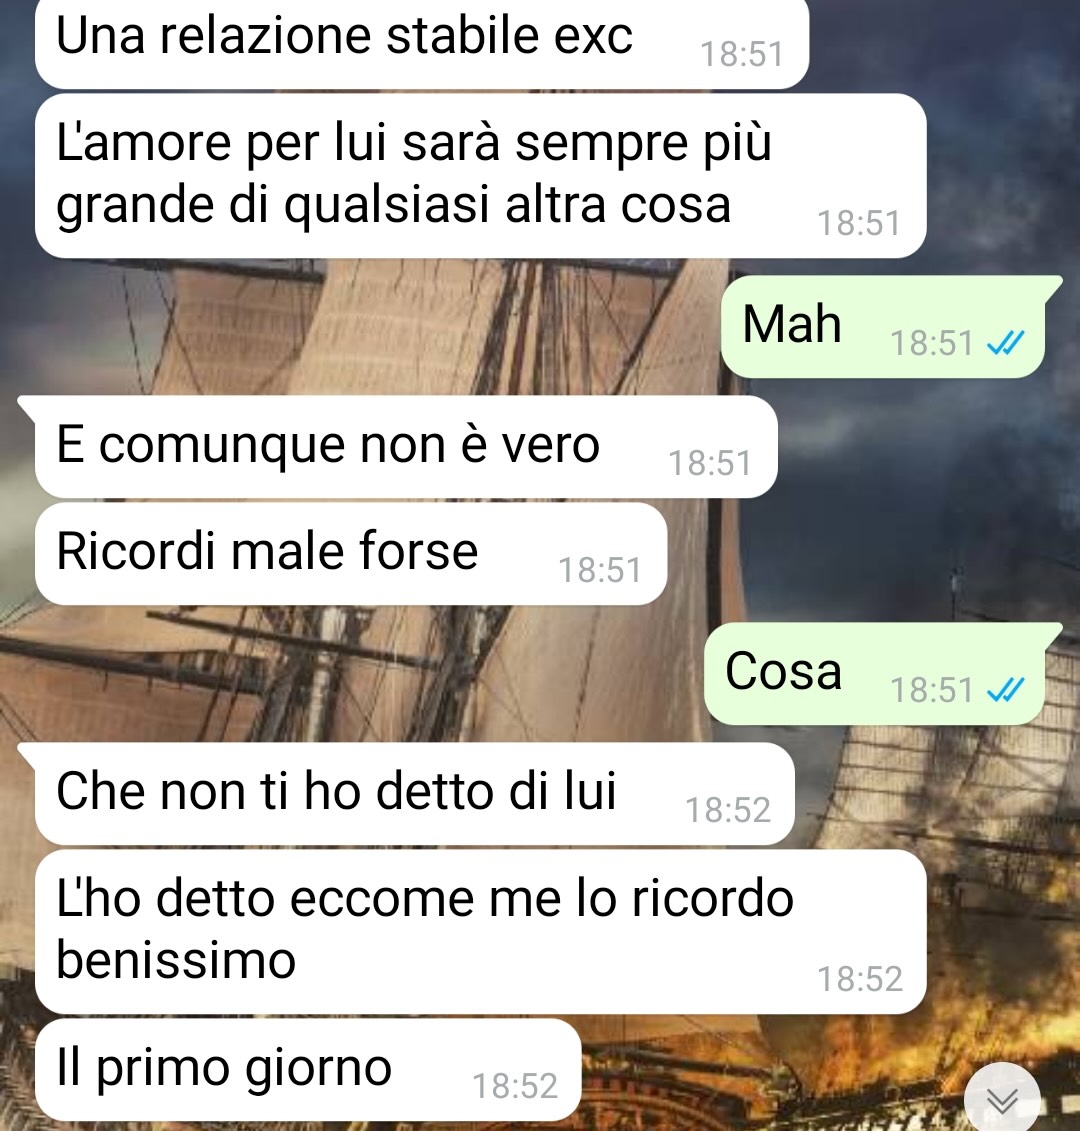Tap the word "benissimo" in the message

tap(176, 961)
